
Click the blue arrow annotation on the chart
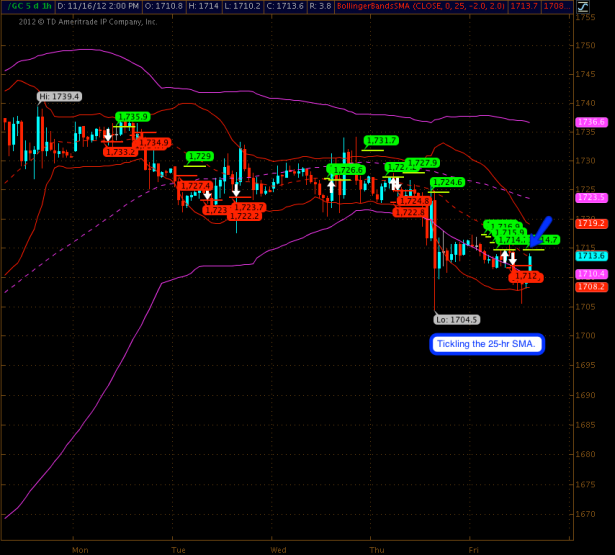(541, 228)
